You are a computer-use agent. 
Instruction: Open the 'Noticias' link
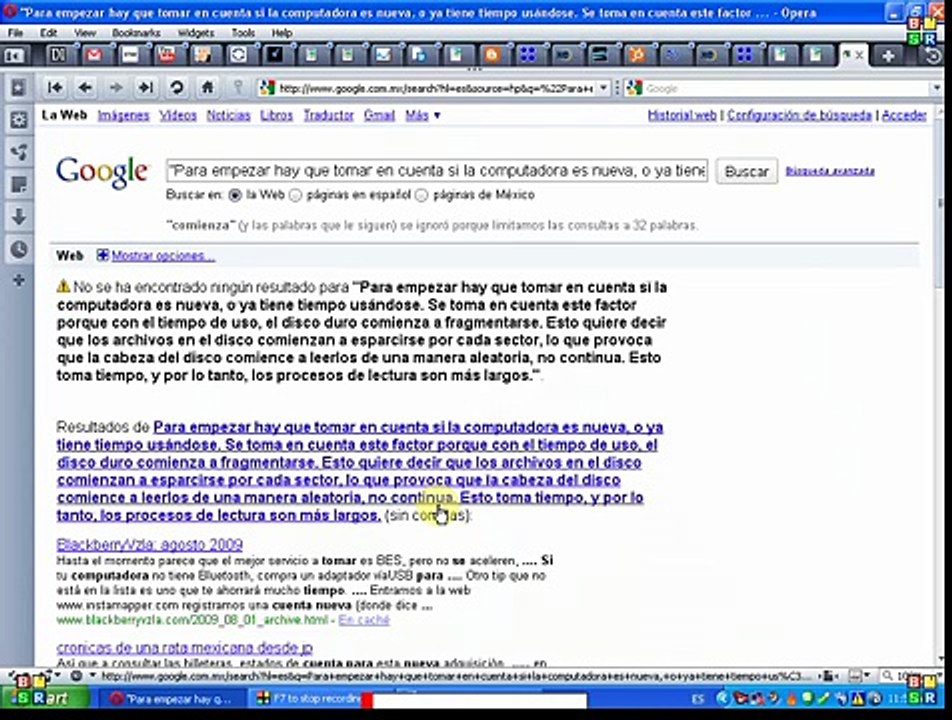(228, 115)
